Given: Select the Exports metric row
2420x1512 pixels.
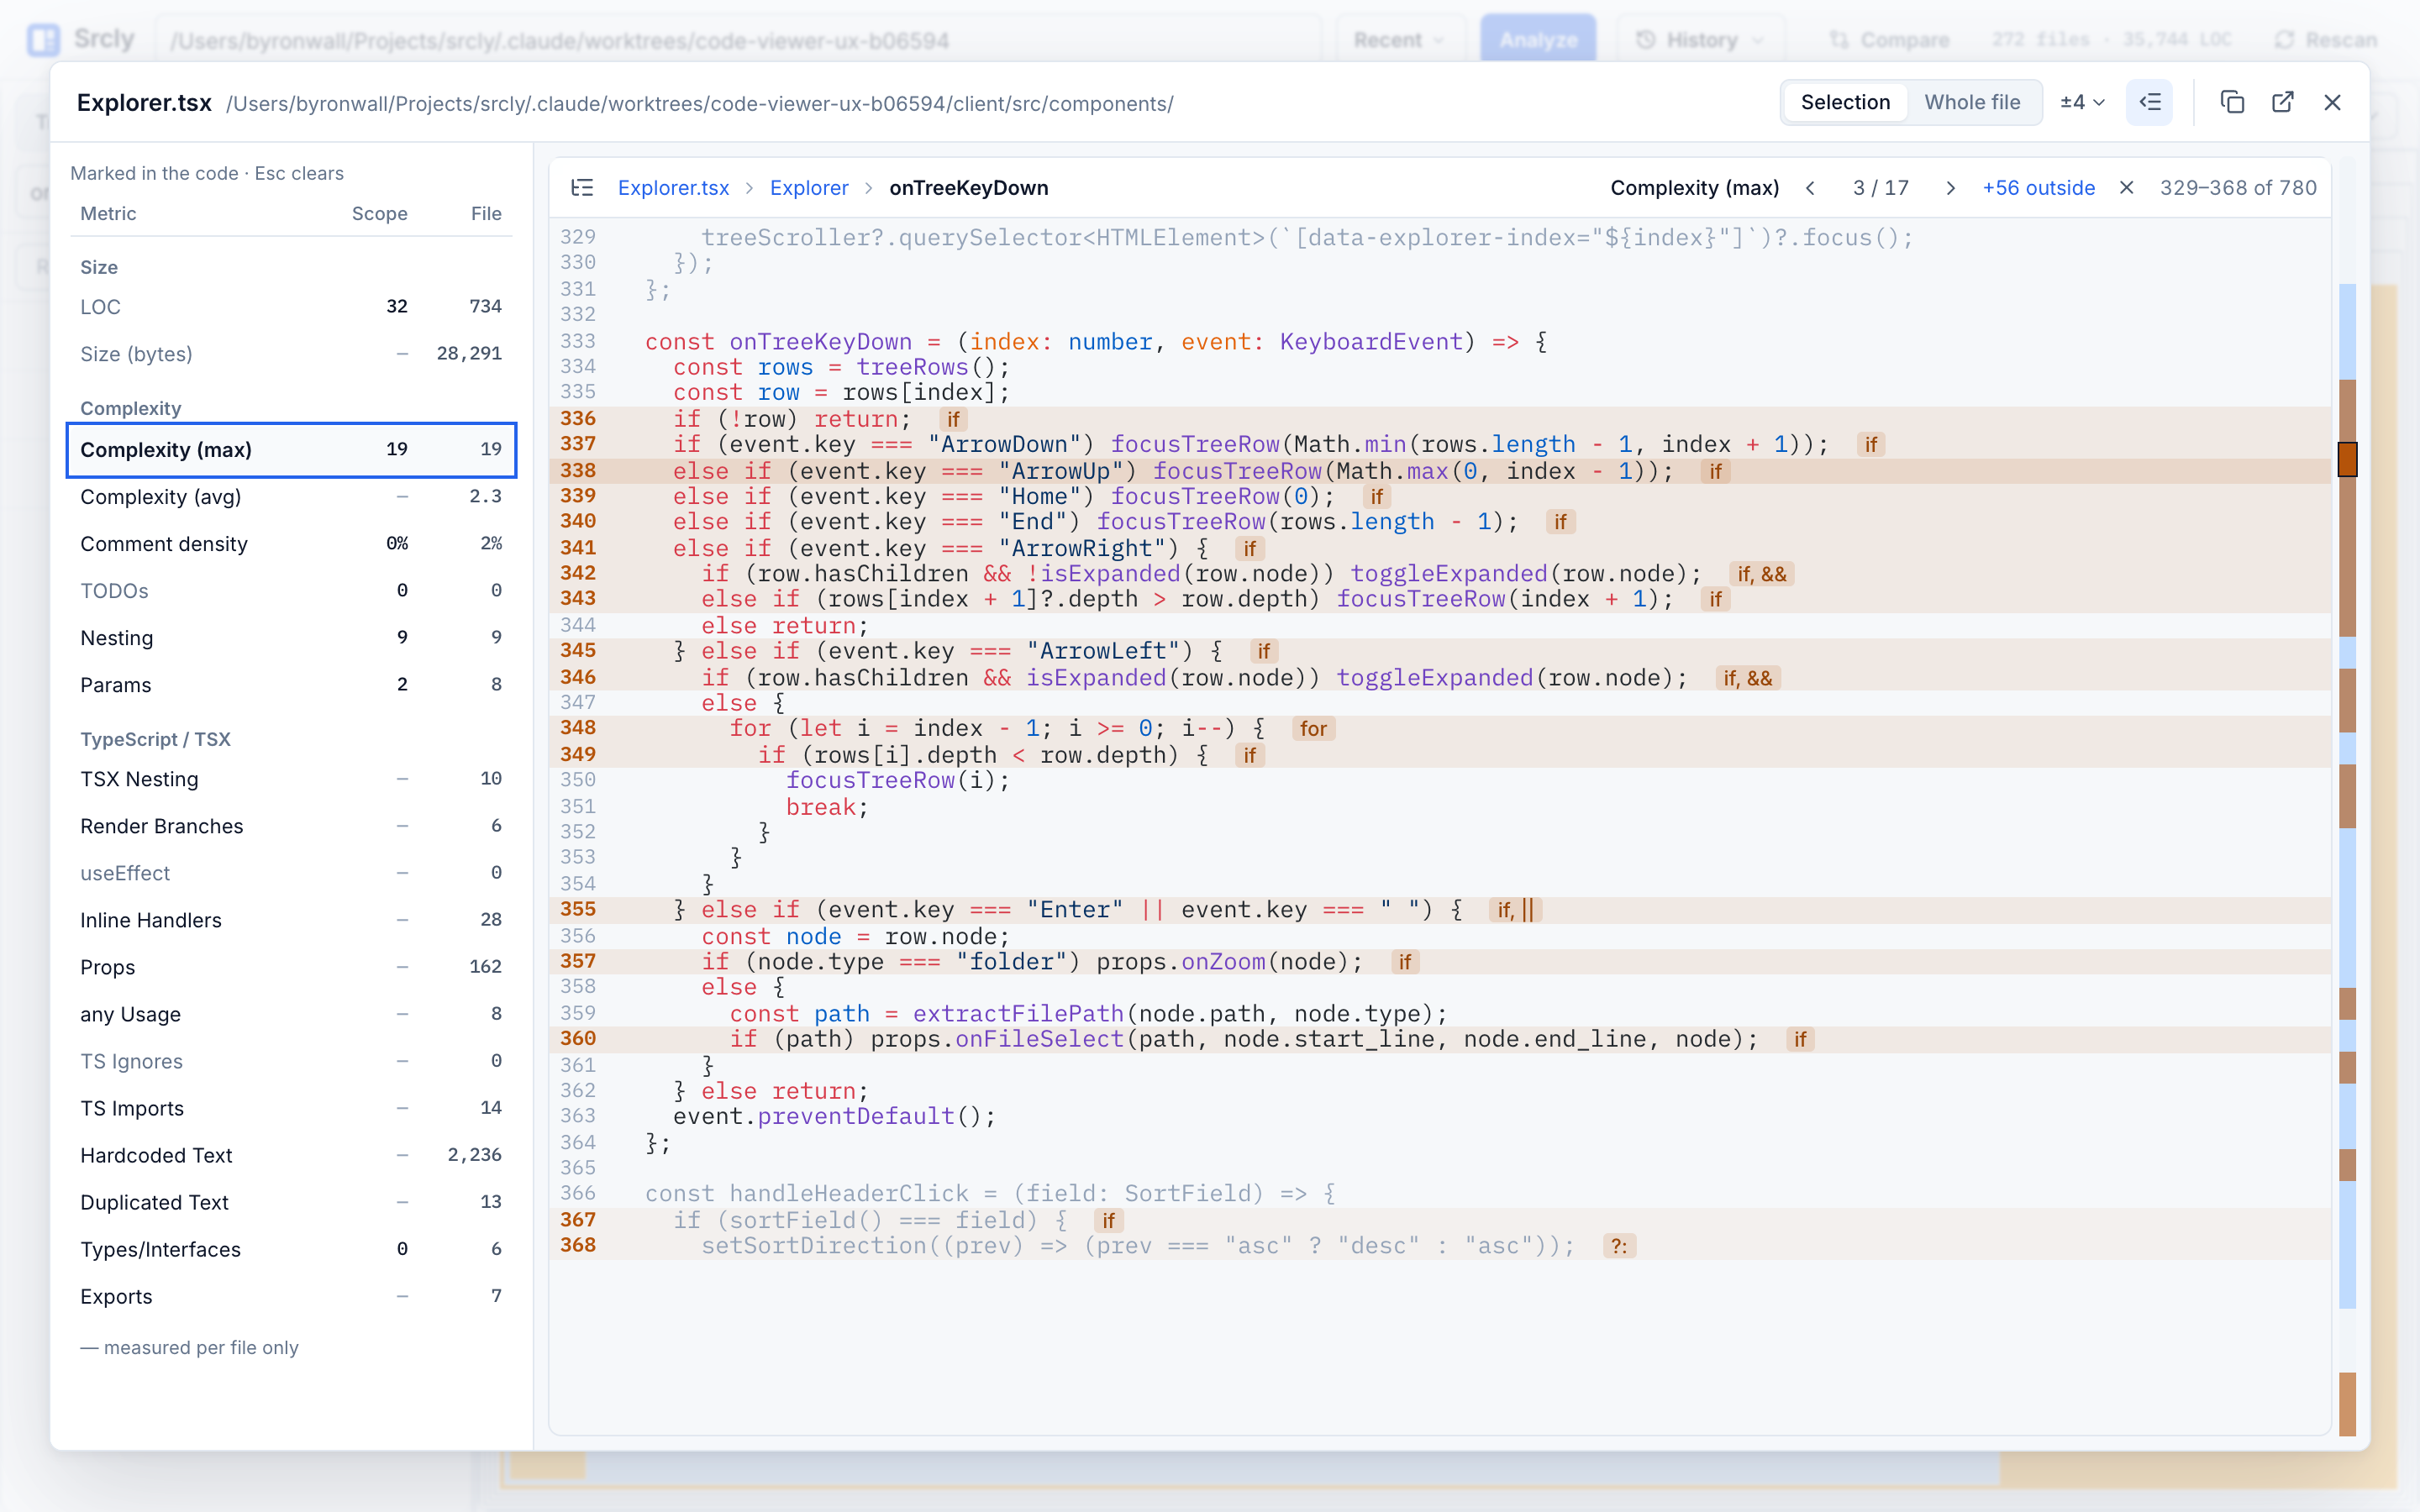Looking at the screenshot, I should (x=291, y=1295).
